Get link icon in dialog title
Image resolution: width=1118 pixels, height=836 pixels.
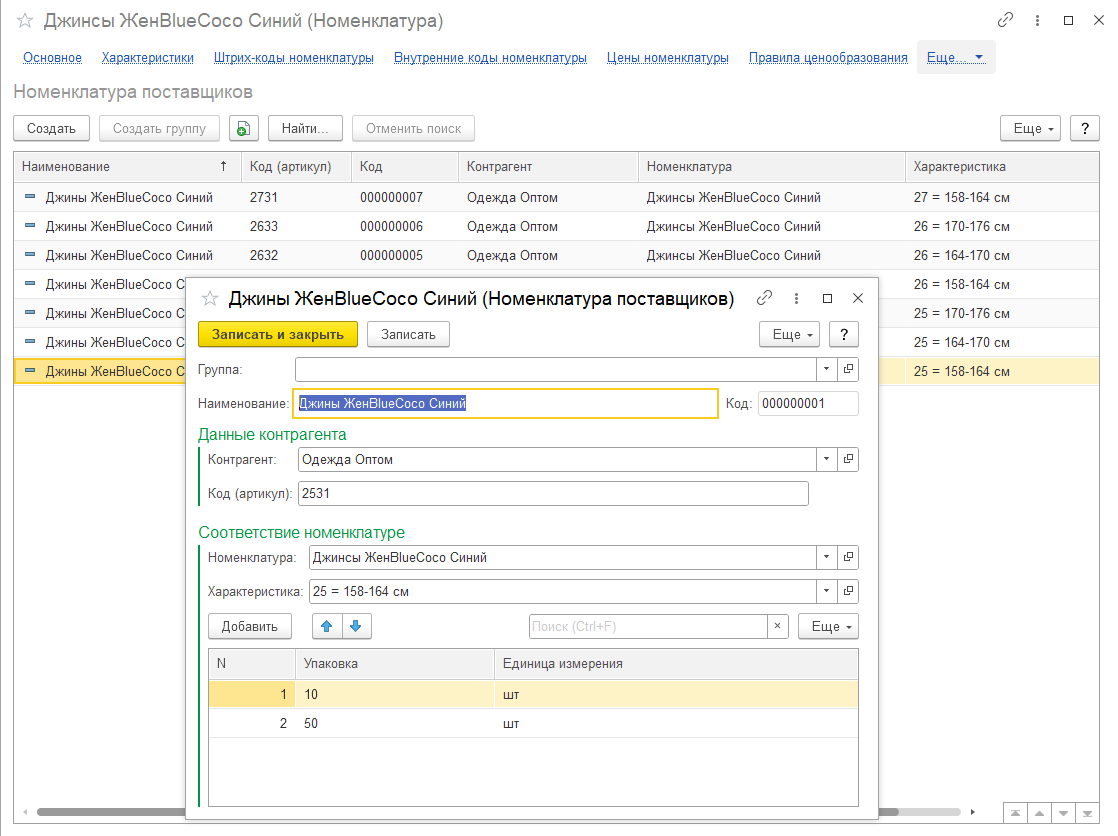click(x=765, y=298)
